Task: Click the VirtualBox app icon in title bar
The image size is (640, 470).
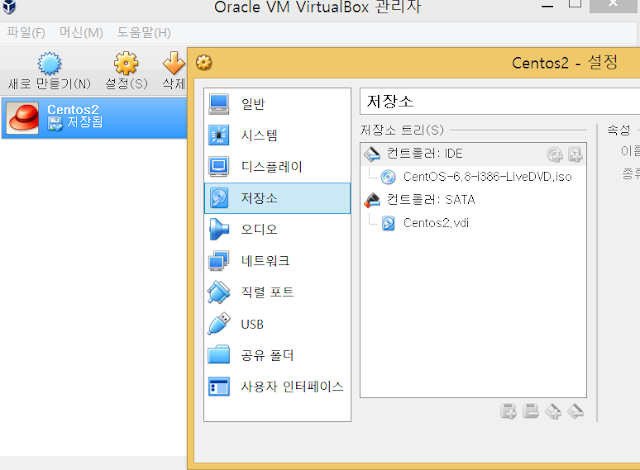Action: [x=9, y=6]
